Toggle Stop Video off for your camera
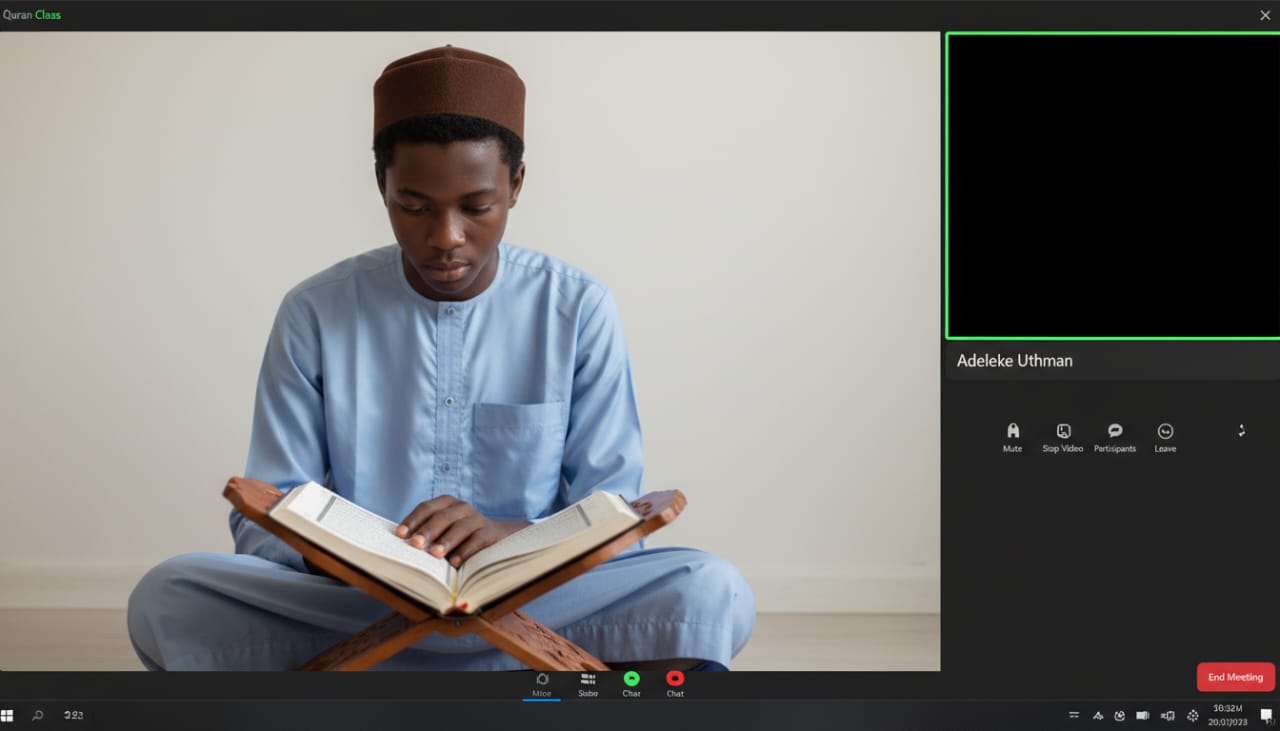Image resolution: width=1280 pixels, height=731 pixels. (x=1063, y=432)
